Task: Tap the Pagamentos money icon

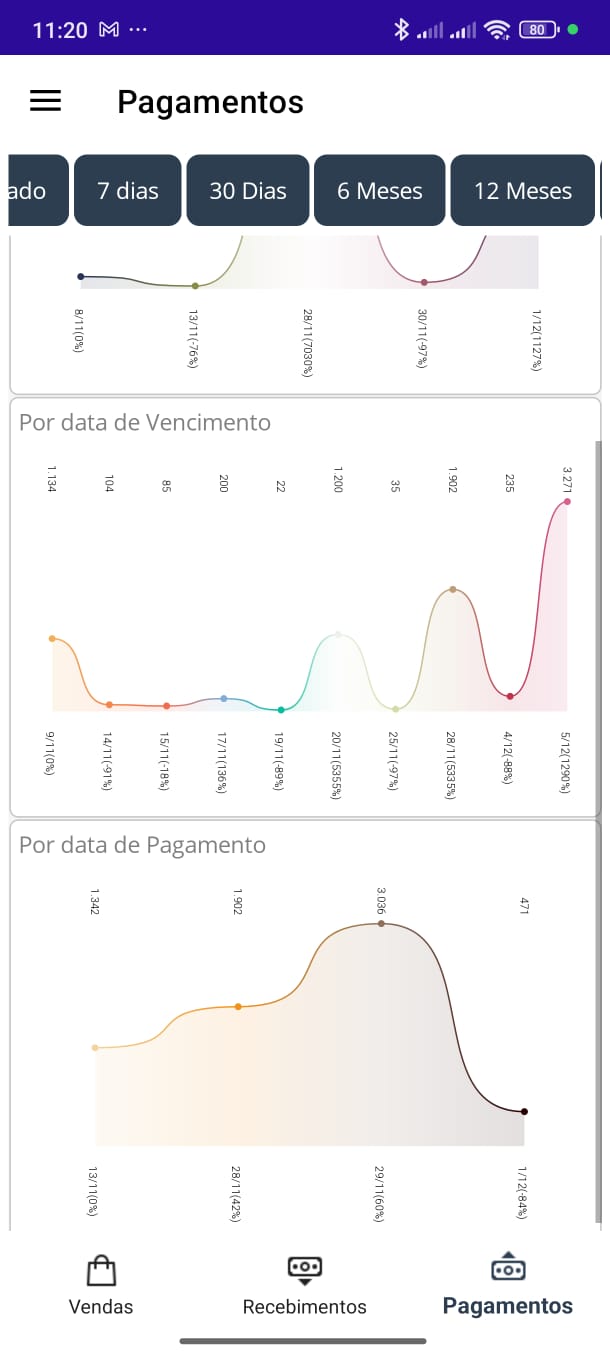Action: pyautogui.click(x=508, y=1267)
